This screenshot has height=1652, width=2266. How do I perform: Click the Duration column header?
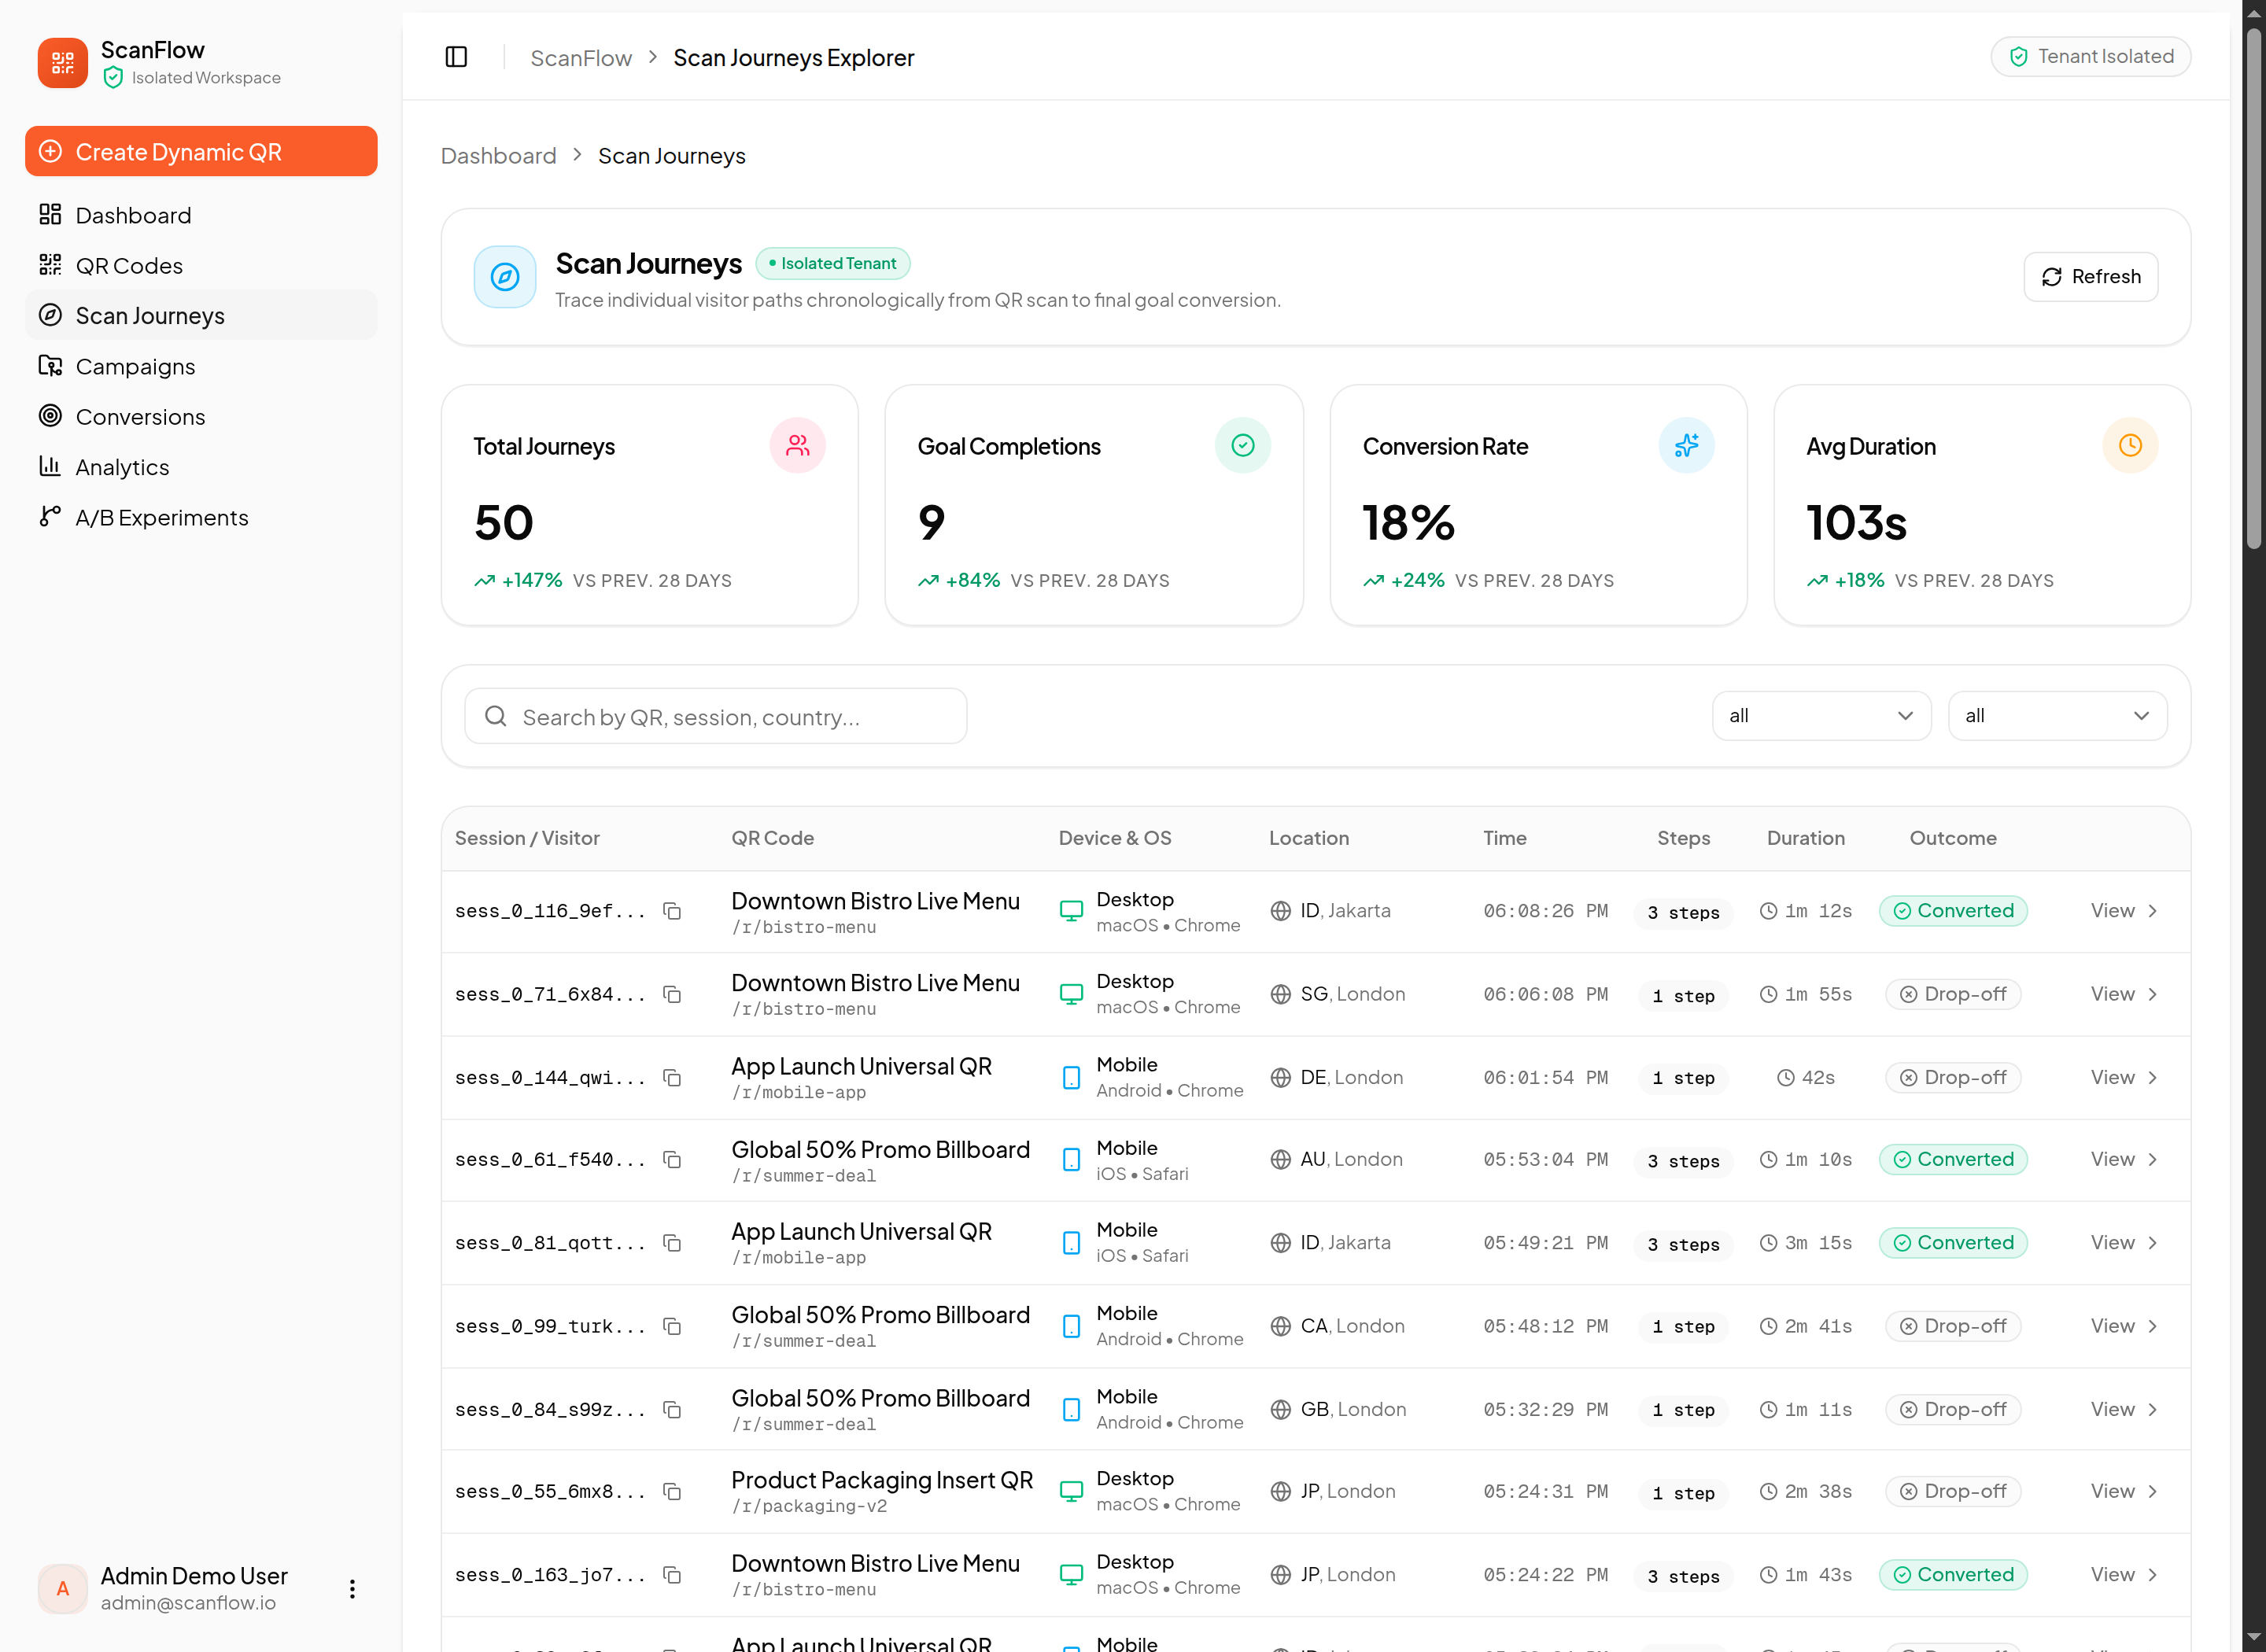pyautogui.click(x=1805, y=838)
